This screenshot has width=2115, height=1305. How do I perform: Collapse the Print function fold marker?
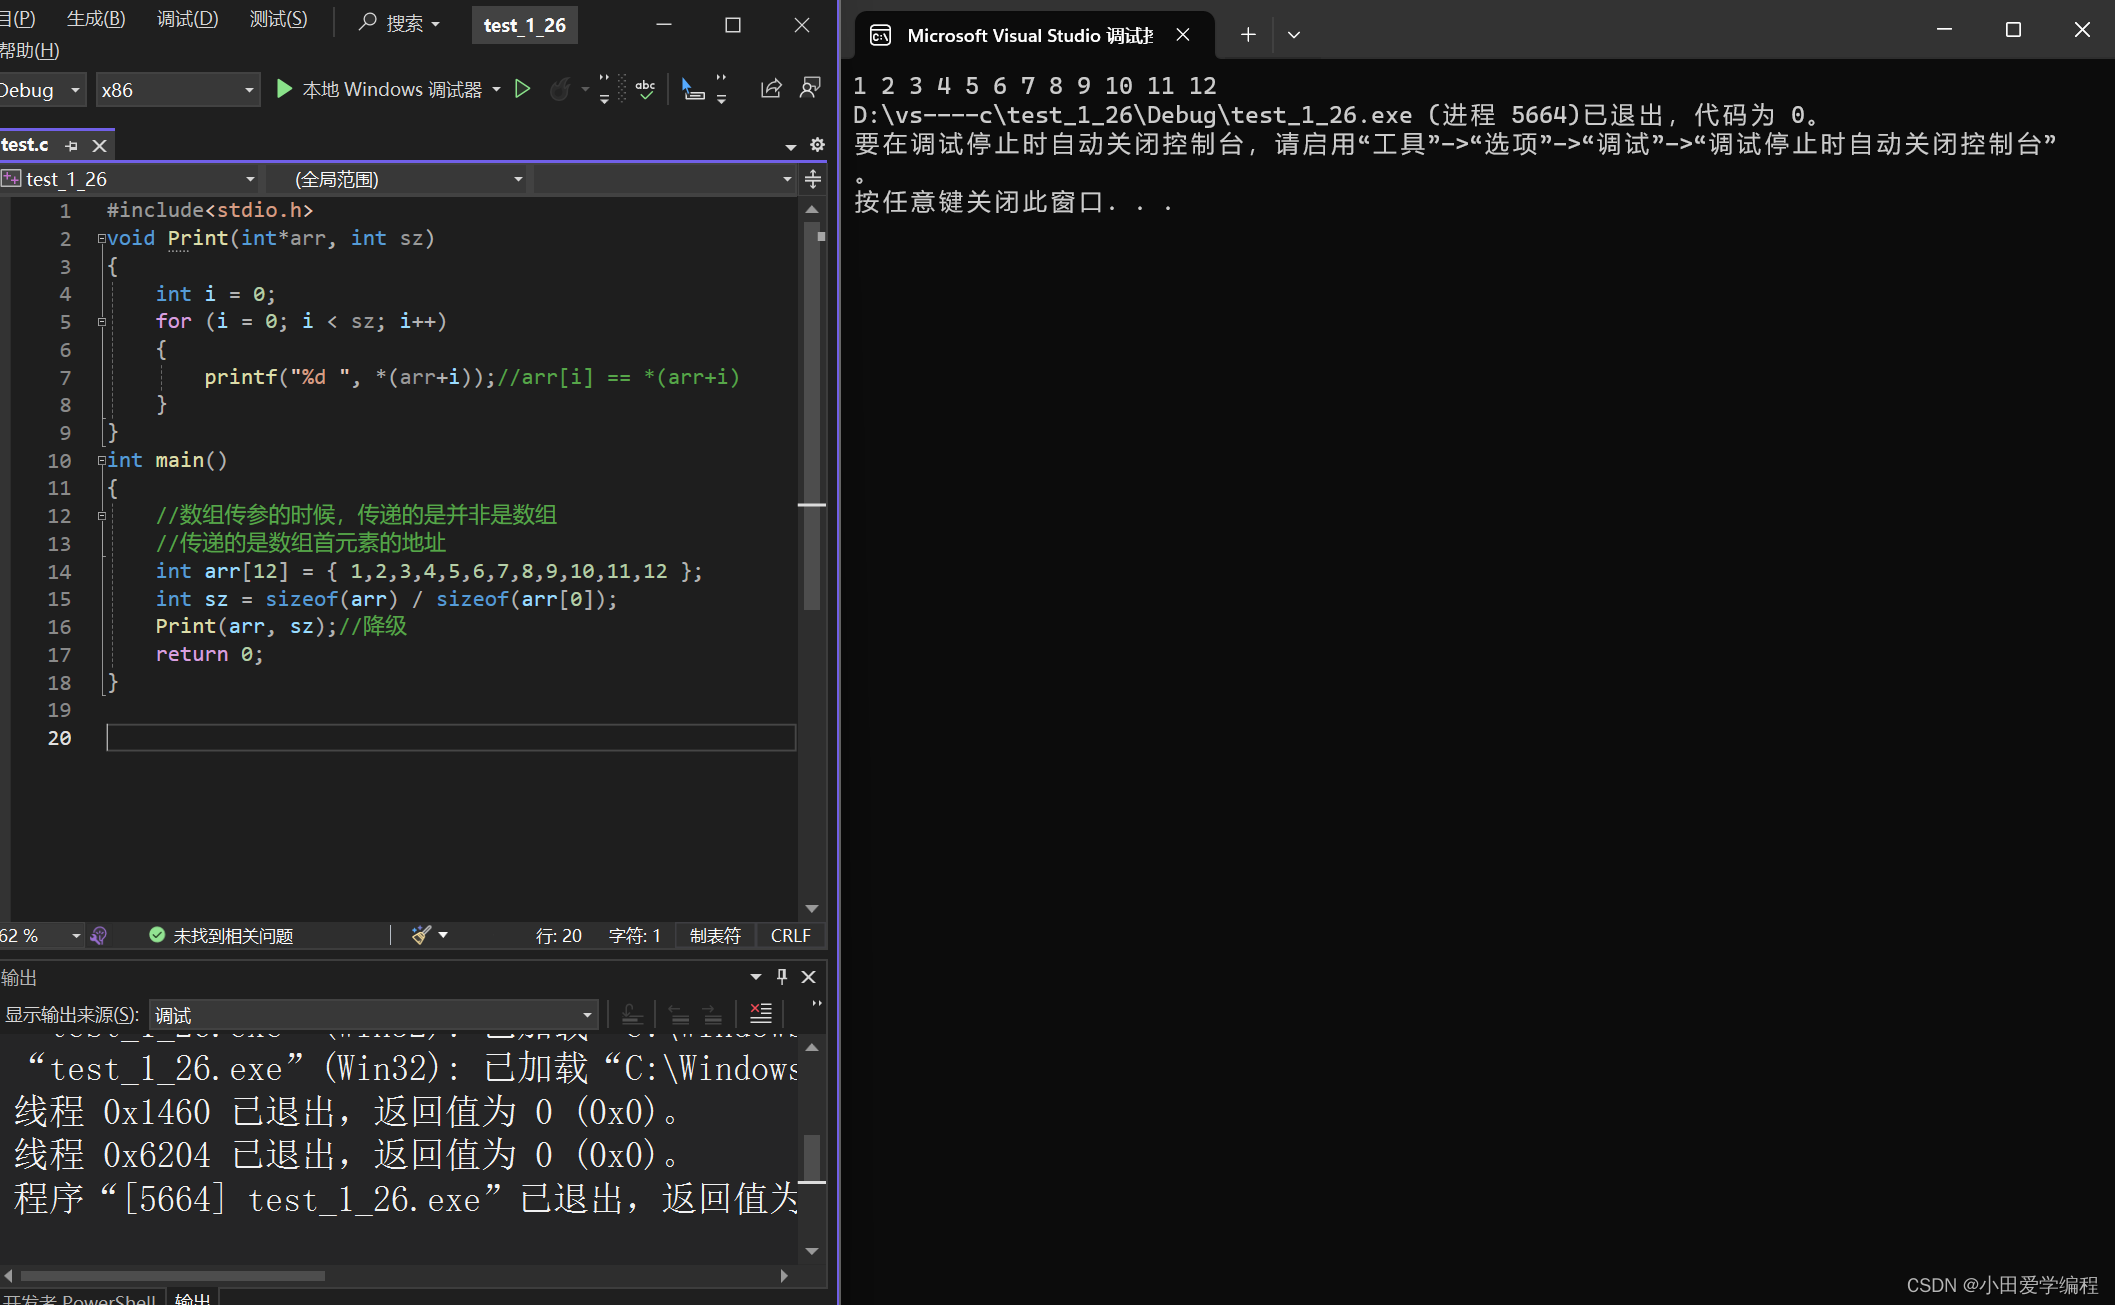point(101,239)
